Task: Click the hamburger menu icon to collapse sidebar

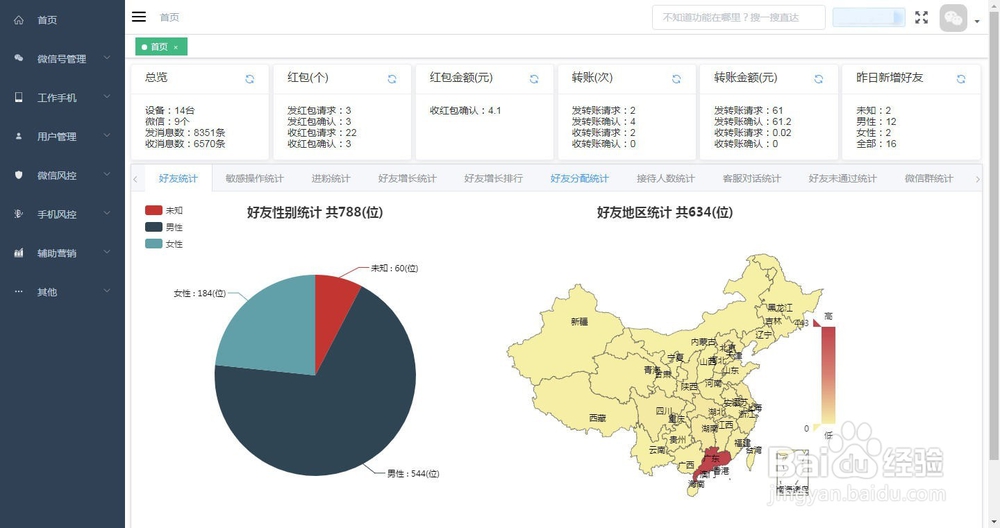Action: pos(139,17)
